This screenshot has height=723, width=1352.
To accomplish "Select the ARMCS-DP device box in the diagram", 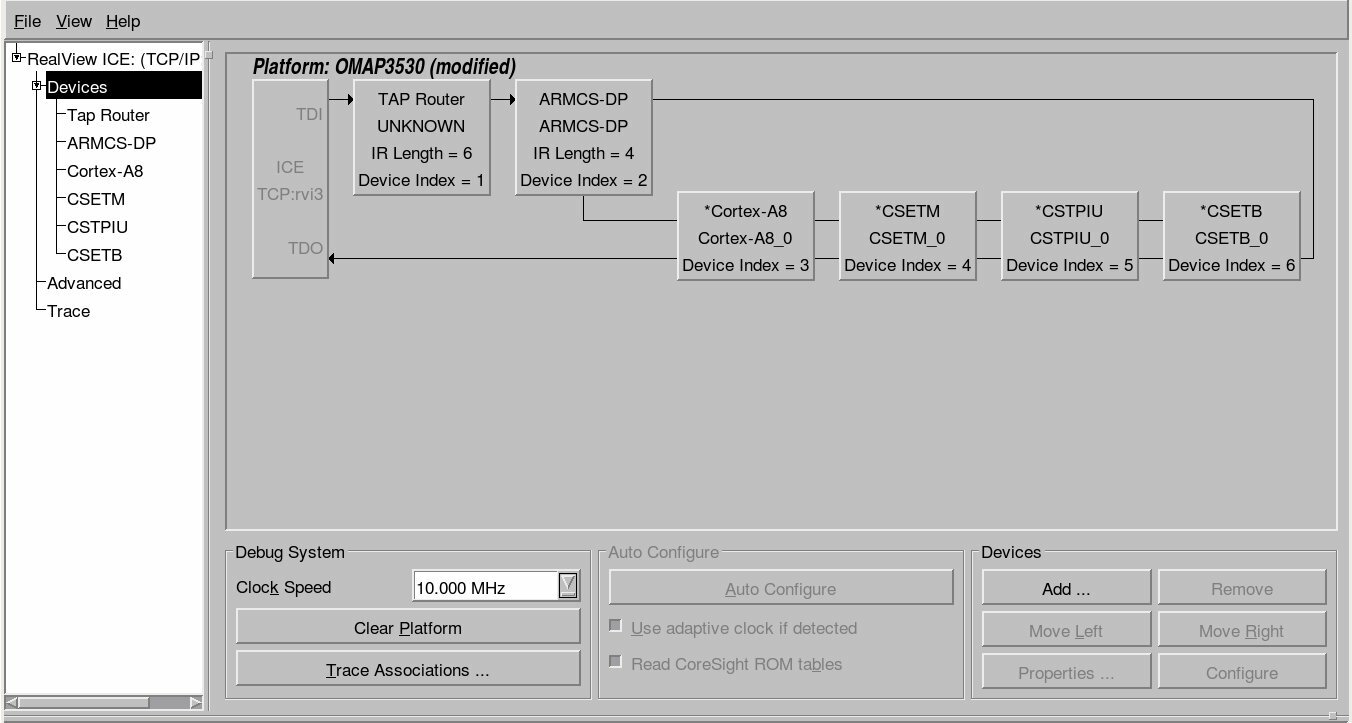I will click(x=583, y=139).
